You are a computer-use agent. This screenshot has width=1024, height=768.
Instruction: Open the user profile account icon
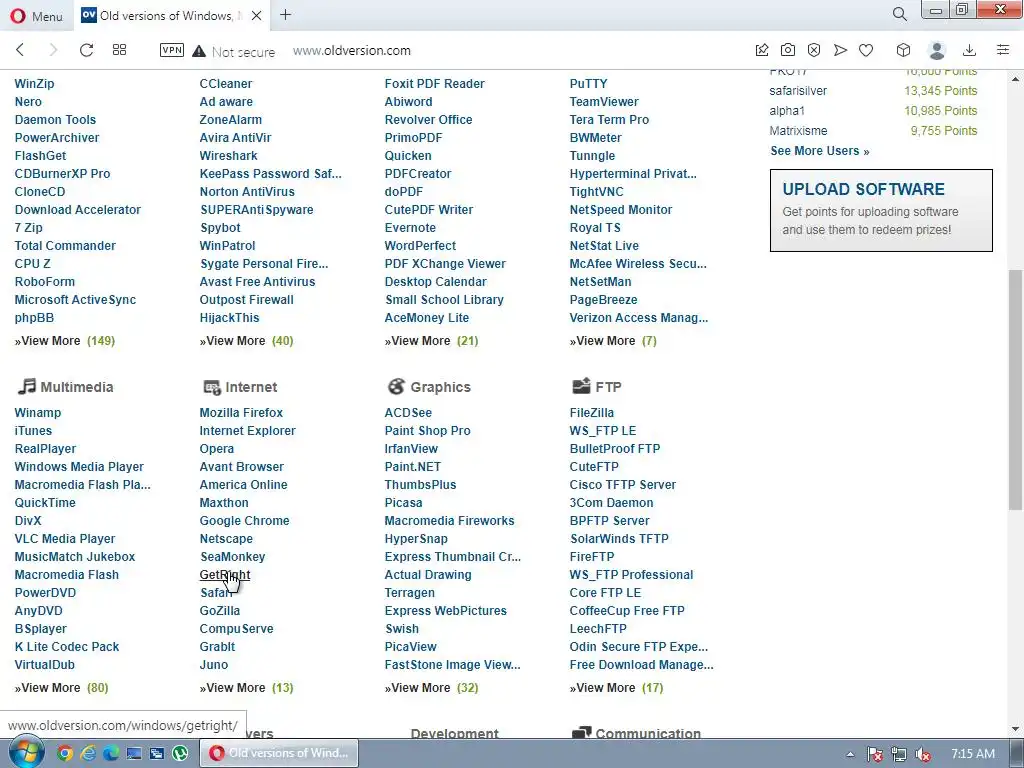click(936, 50)
